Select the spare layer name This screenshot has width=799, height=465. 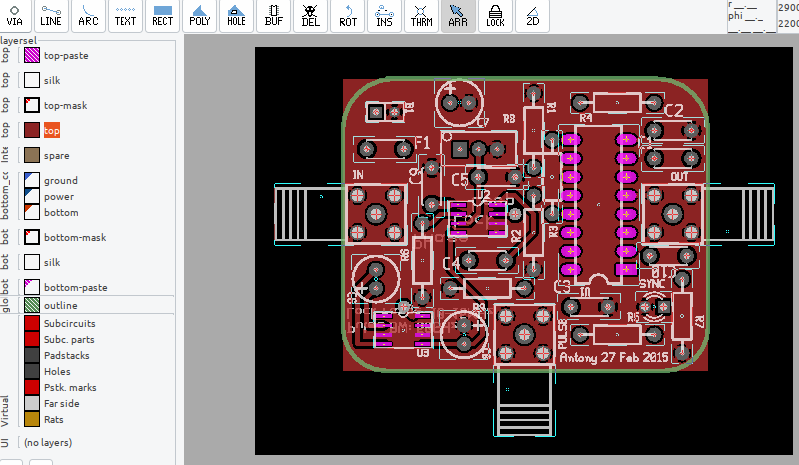coord(57,155)
